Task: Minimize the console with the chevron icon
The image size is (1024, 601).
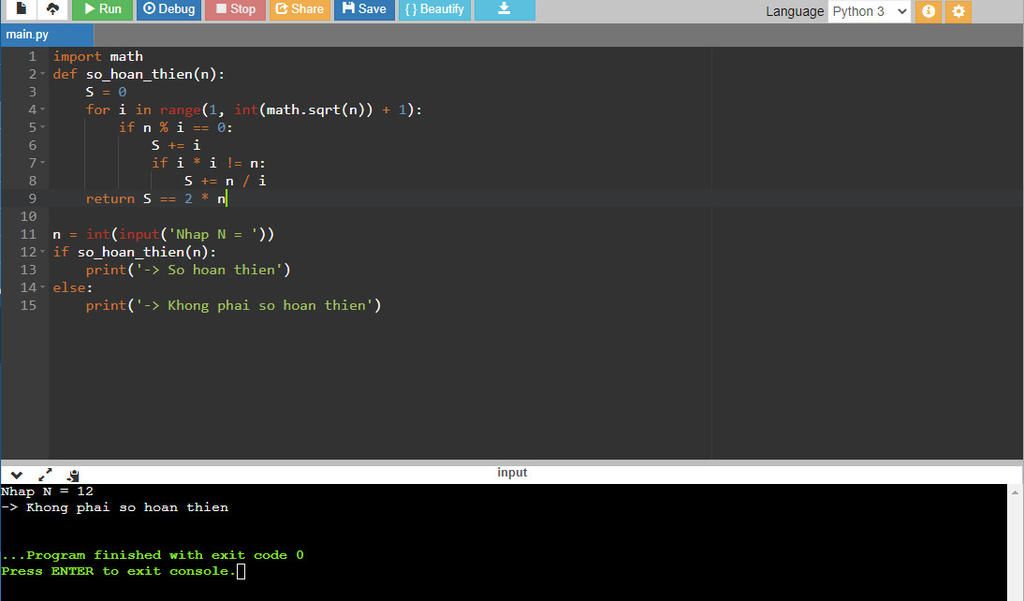Action: [17, 475]
